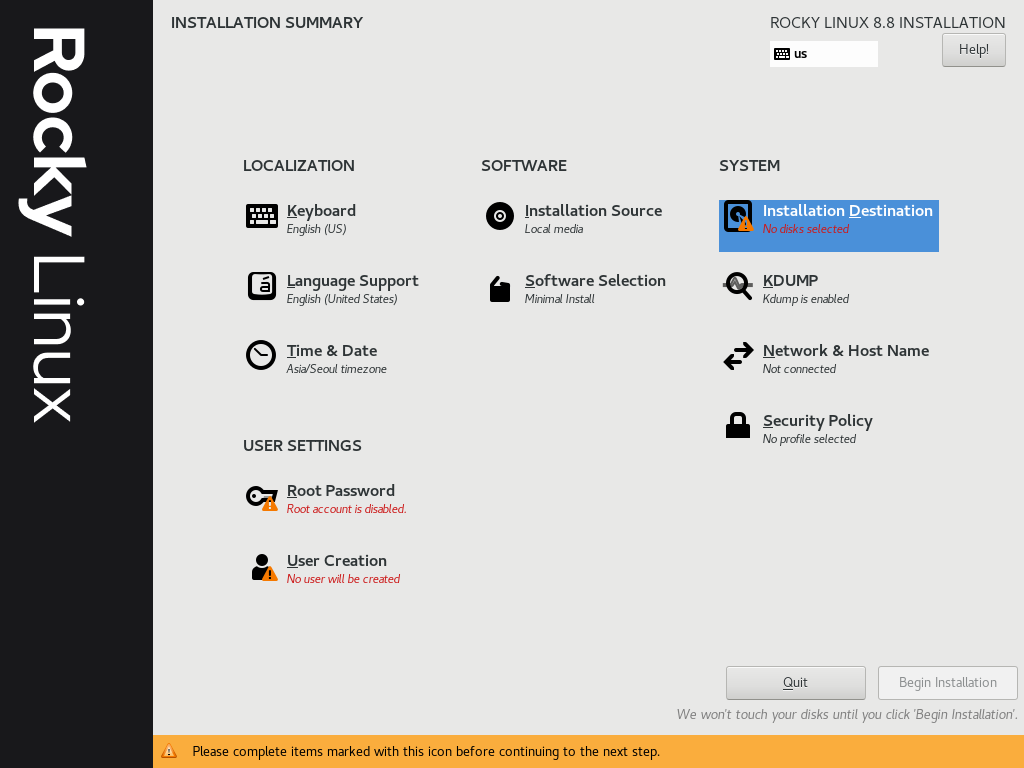Click the 'us' keyboard layout field
The image size is (1024, 768).
click(824, 54)
